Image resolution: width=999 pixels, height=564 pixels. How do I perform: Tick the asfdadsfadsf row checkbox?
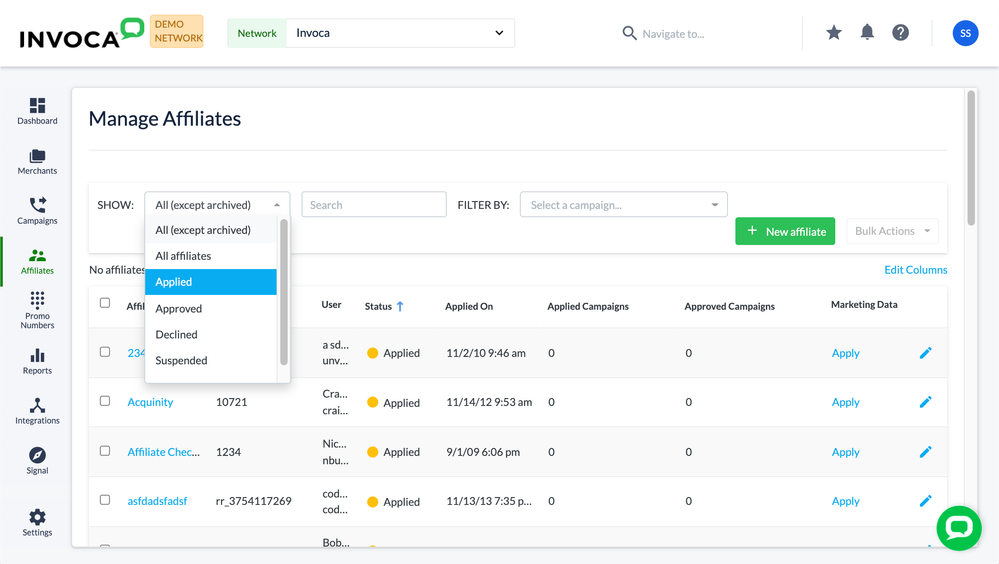click(x=105, y=500)
